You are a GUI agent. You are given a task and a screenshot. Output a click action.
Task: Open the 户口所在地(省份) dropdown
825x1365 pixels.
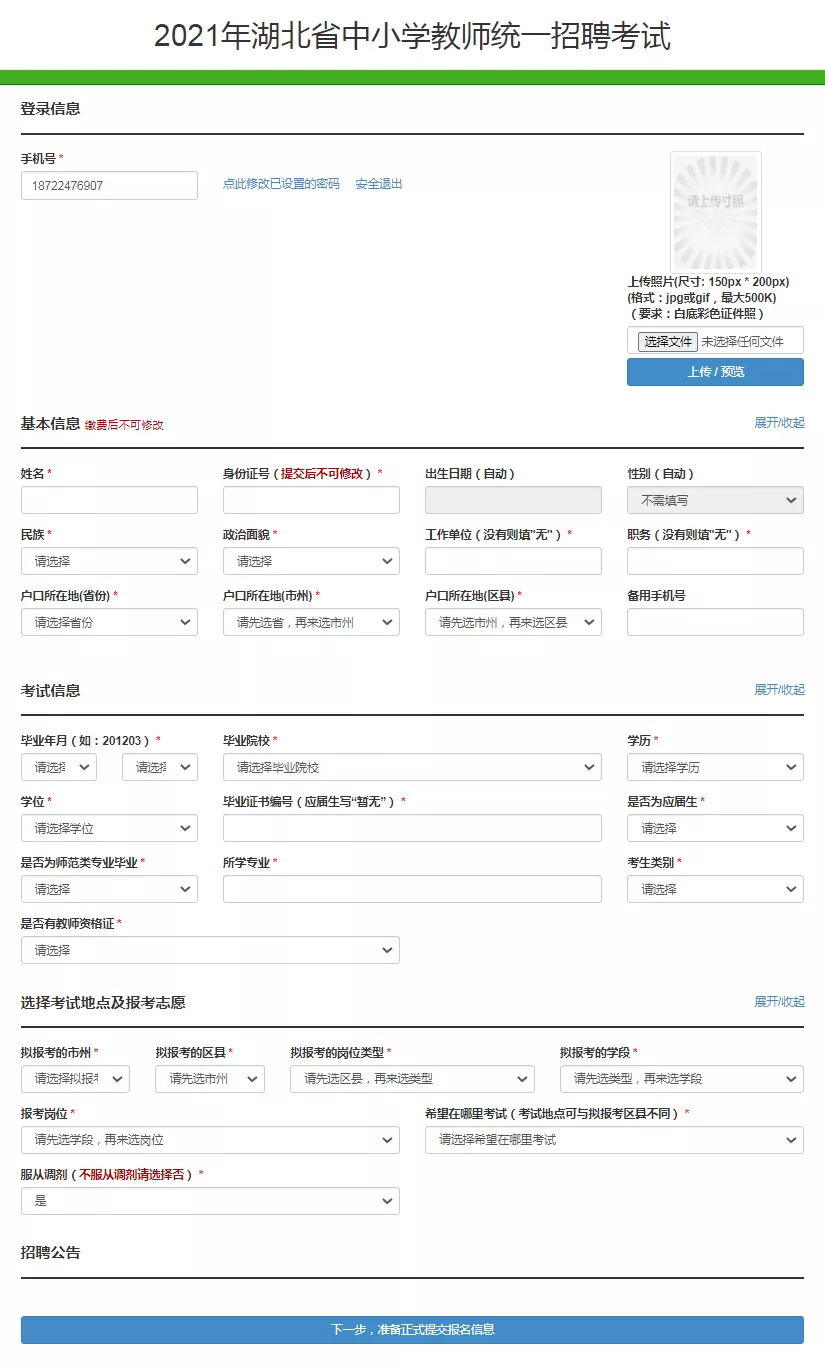tap(109, 622)
